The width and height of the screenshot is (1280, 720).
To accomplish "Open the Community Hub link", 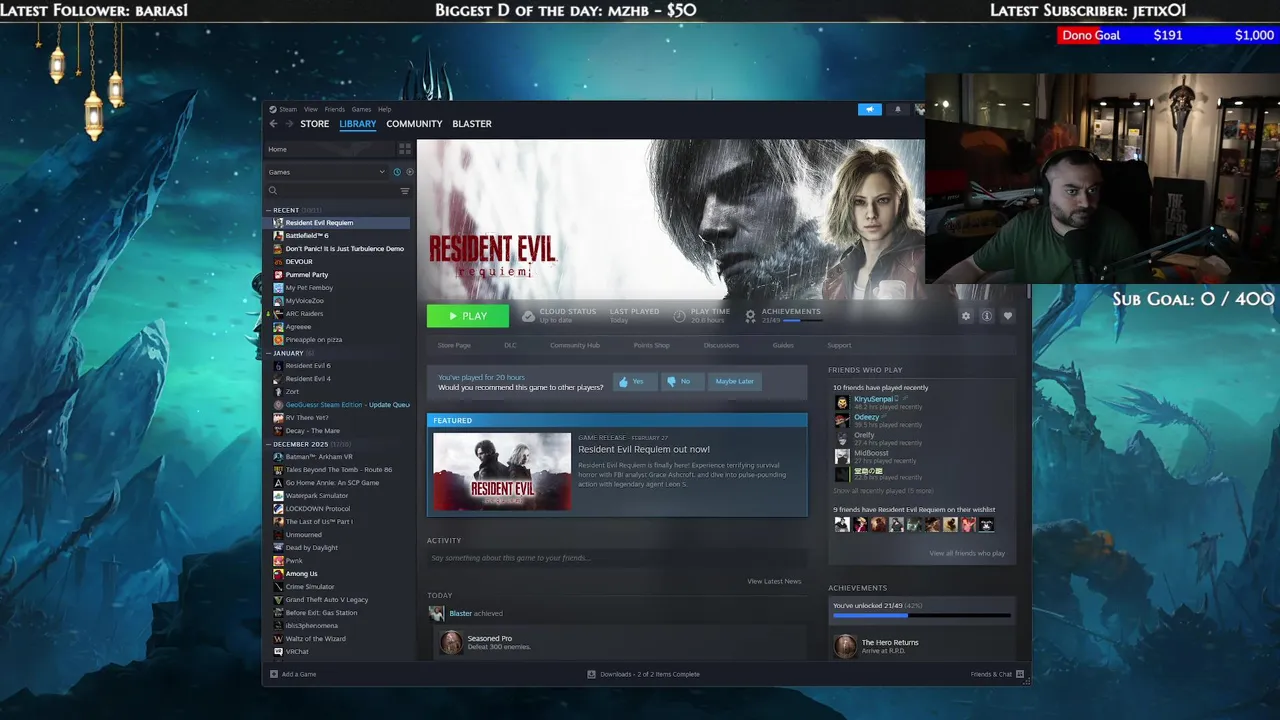I will pos(575,345).
